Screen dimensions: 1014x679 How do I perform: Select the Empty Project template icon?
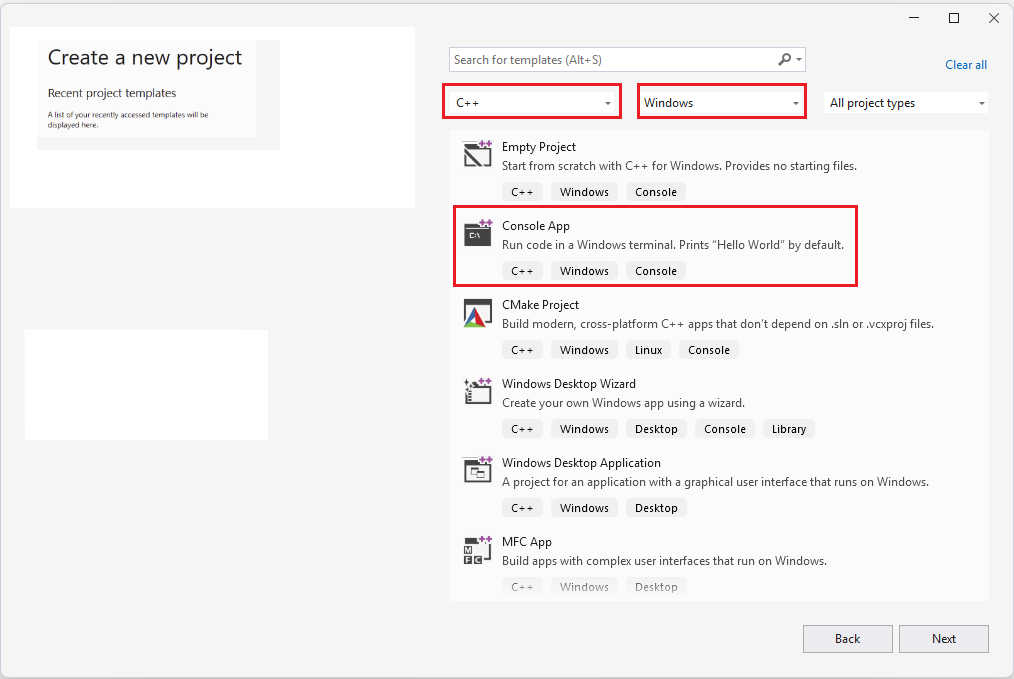pyautogui.click(x=477, y=155)
